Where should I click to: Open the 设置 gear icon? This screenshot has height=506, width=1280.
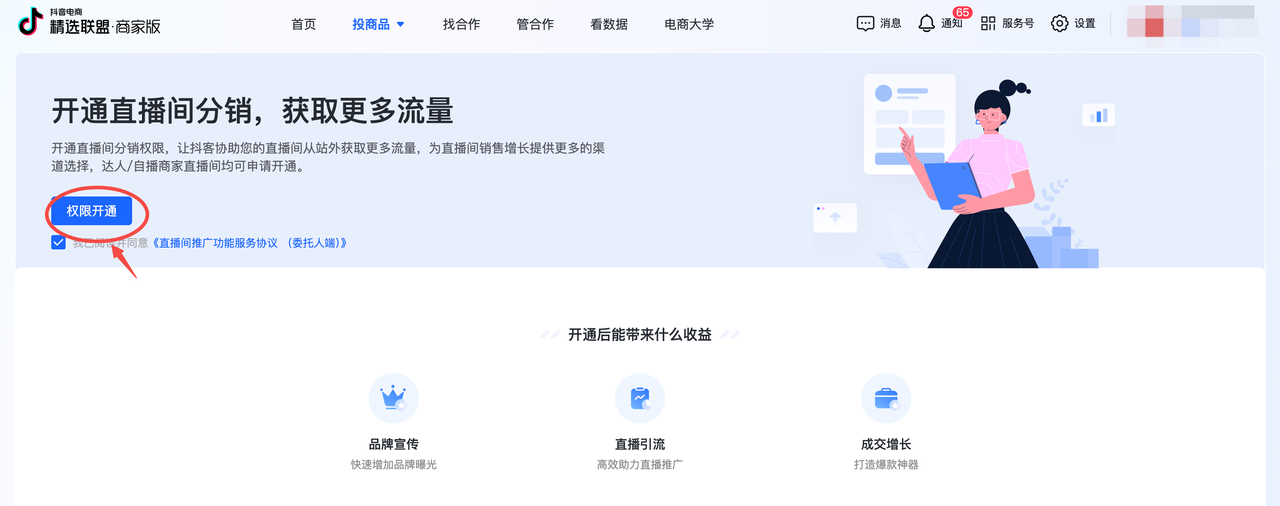point(1060,23)
